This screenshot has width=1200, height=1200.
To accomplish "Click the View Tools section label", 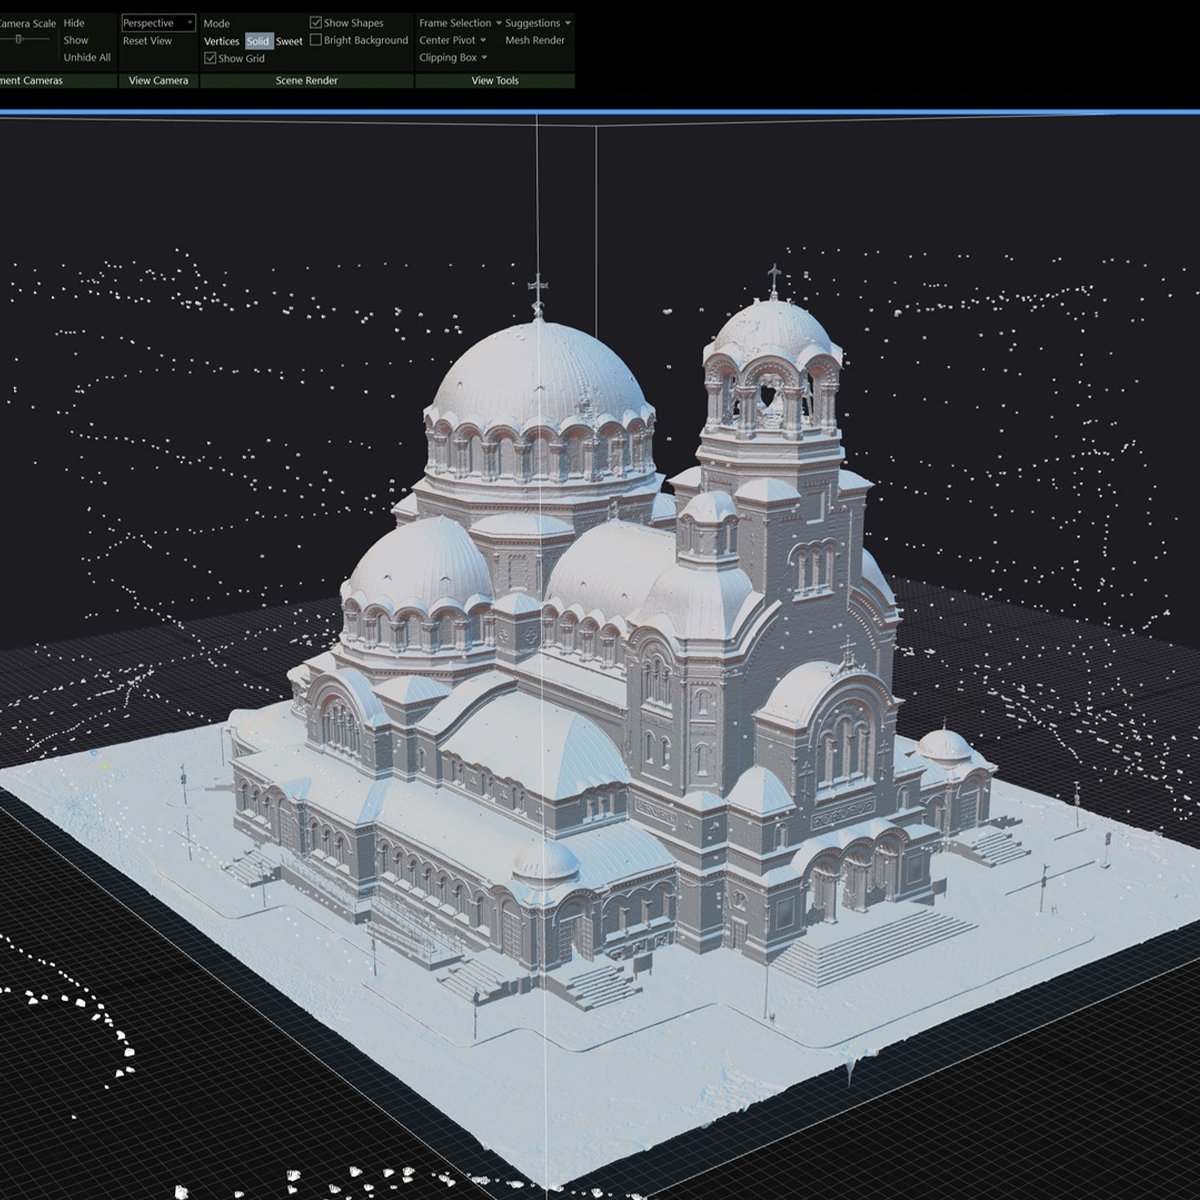I will (495, 79).
